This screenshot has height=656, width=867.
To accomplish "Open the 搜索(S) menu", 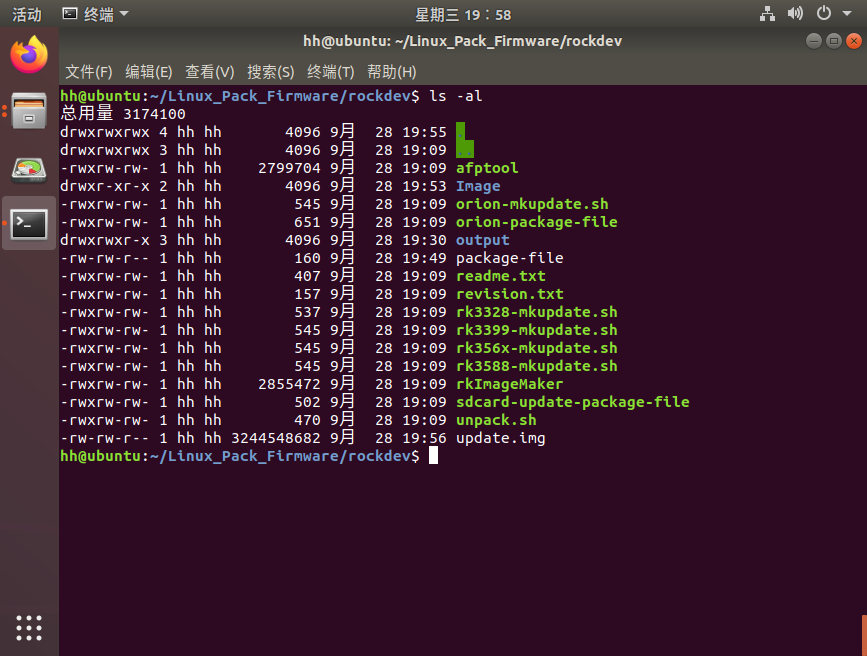I will coord(268,71).
